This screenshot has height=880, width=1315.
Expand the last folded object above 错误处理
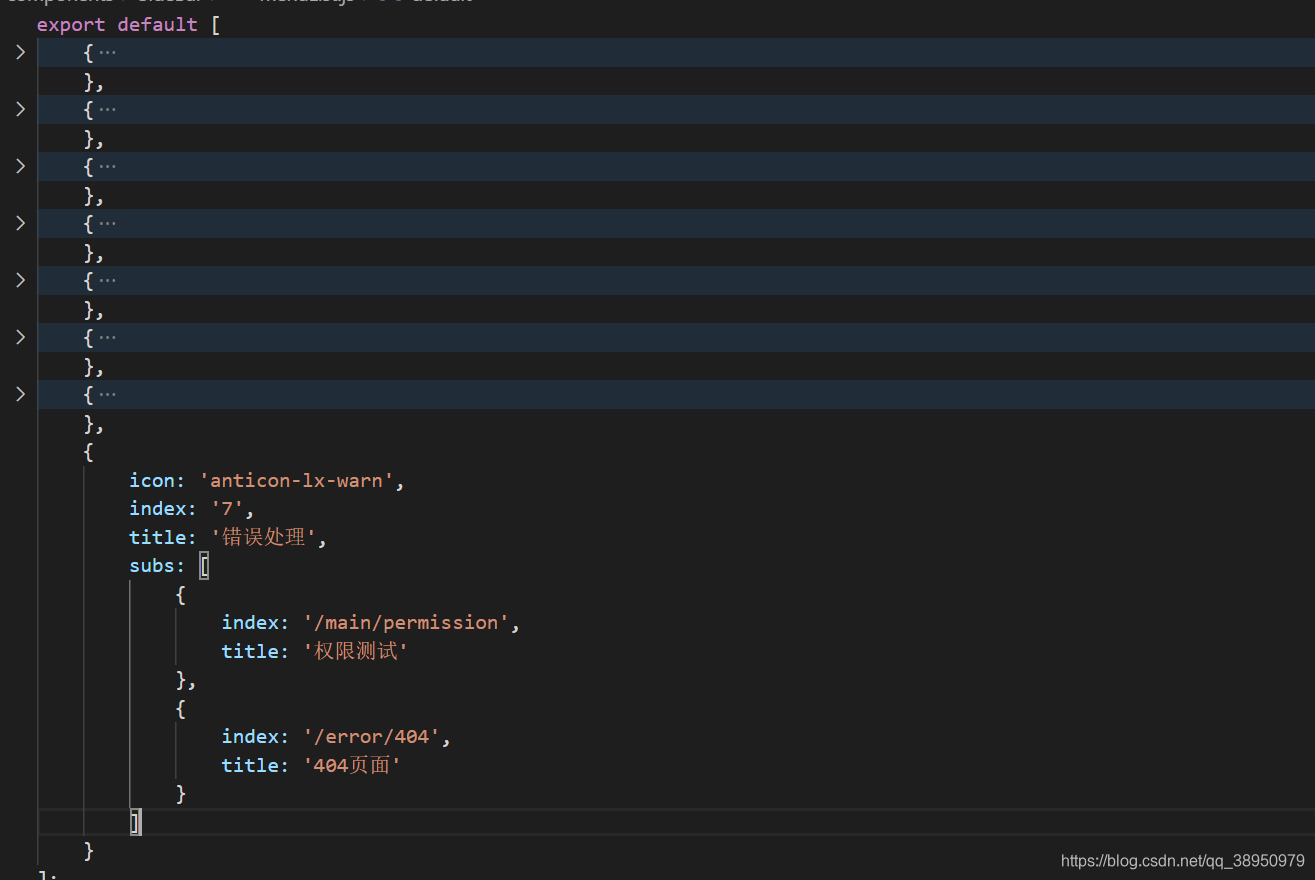19,394
